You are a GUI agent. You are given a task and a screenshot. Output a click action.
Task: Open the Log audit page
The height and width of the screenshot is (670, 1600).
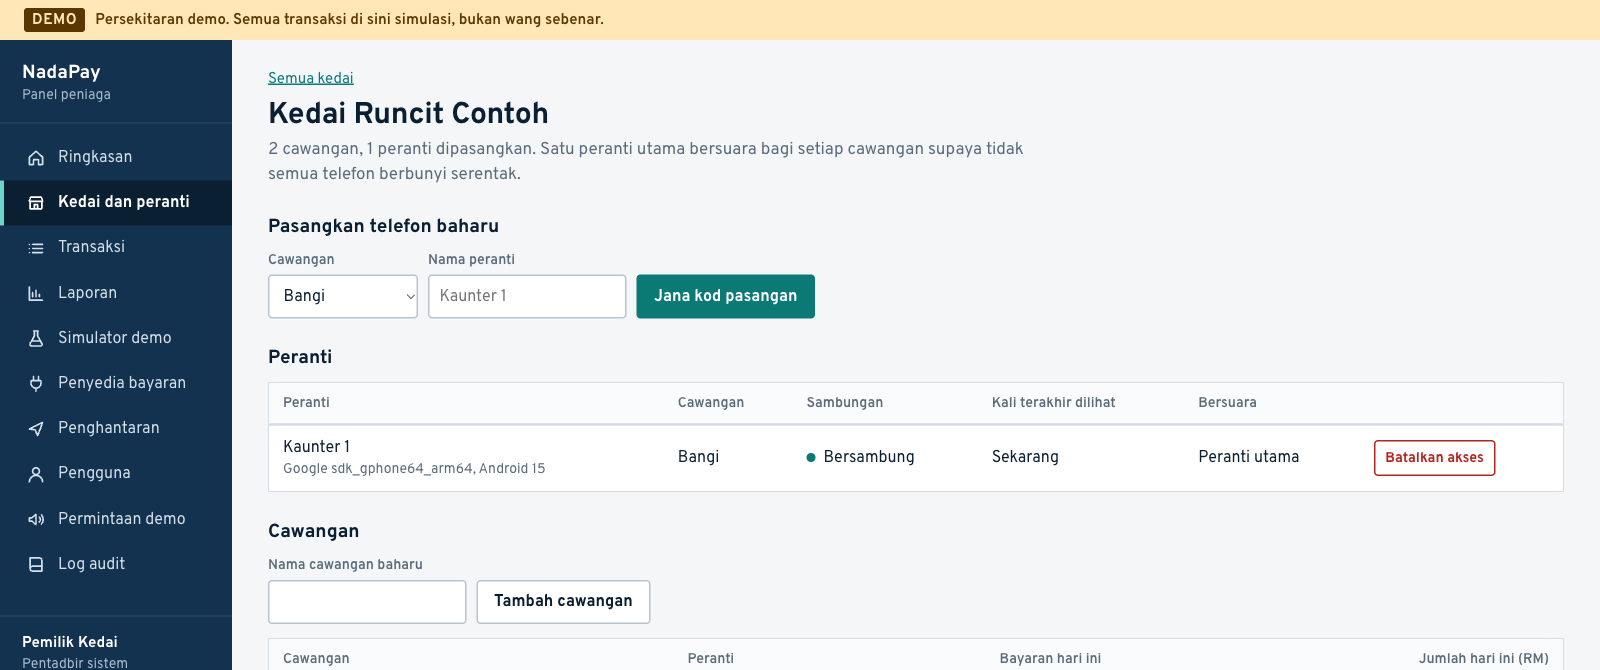[x=116, y=564]
